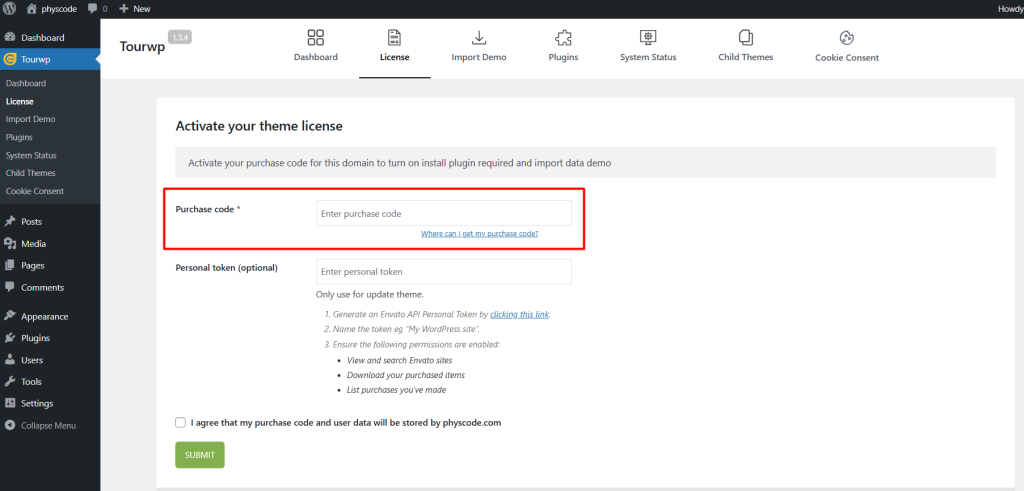Image resolution: width=1024 pixels, height=491 pixels.
Task: Click the Tourwp label in sidebar
Action: click(x=36, y=59)
